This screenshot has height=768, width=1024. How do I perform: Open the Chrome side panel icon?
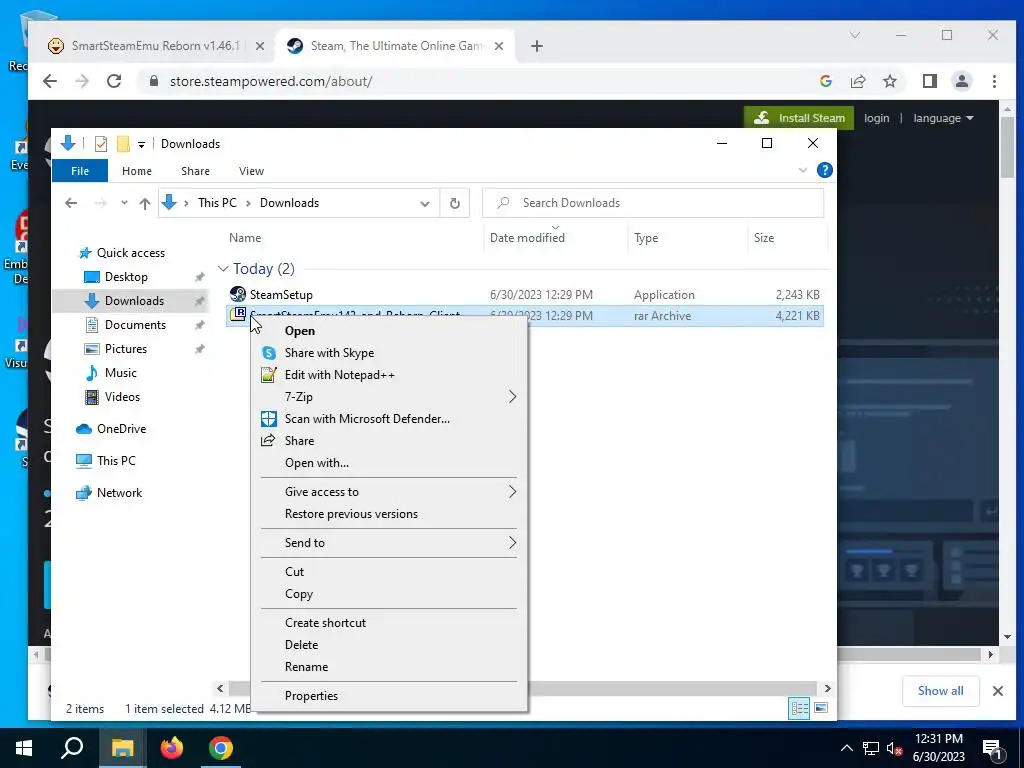point(929,81)
